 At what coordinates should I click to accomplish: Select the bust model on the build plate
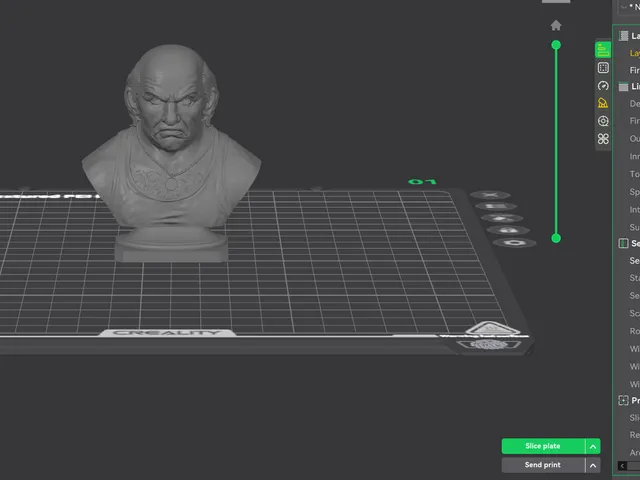(171, 153)
